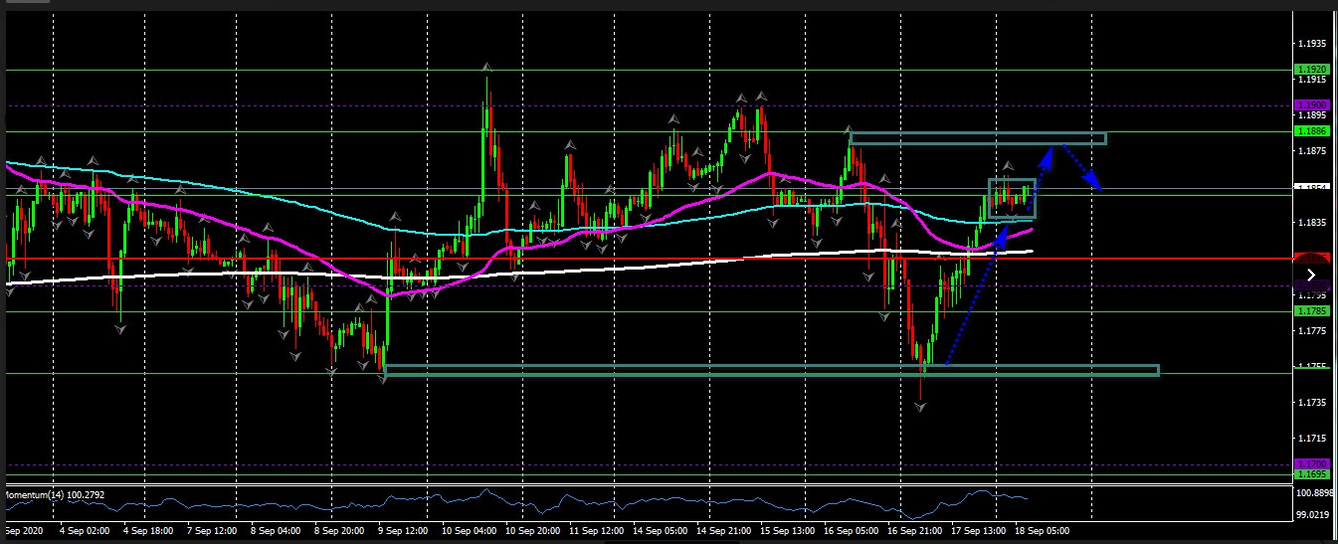Click the right chevron arrow button
The width and height of the screenshot is (1338, 544).
[1312, 275]
